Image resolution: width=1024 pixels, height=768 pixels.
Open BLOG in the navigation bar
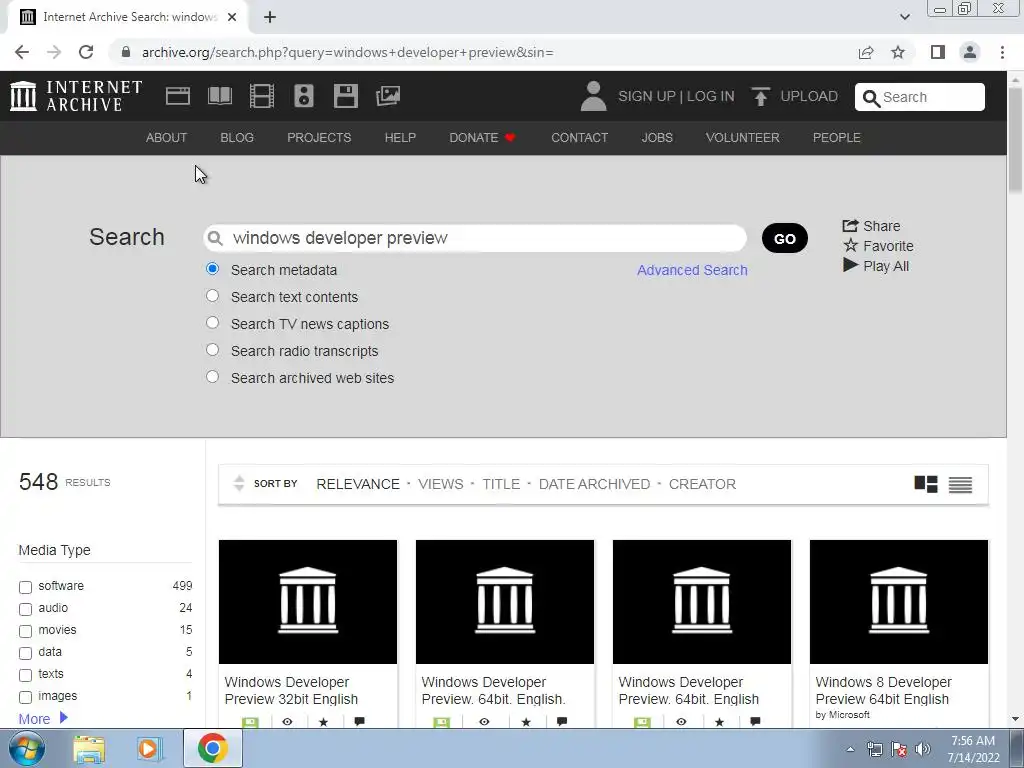[x=237, y=138]
